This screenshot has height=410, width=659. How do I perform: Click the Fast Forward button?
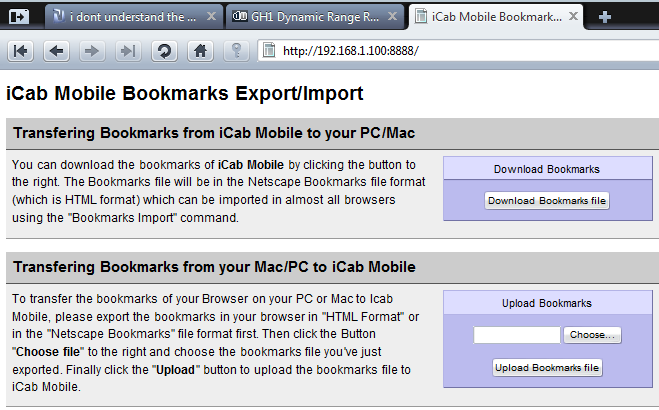[128, 51]
